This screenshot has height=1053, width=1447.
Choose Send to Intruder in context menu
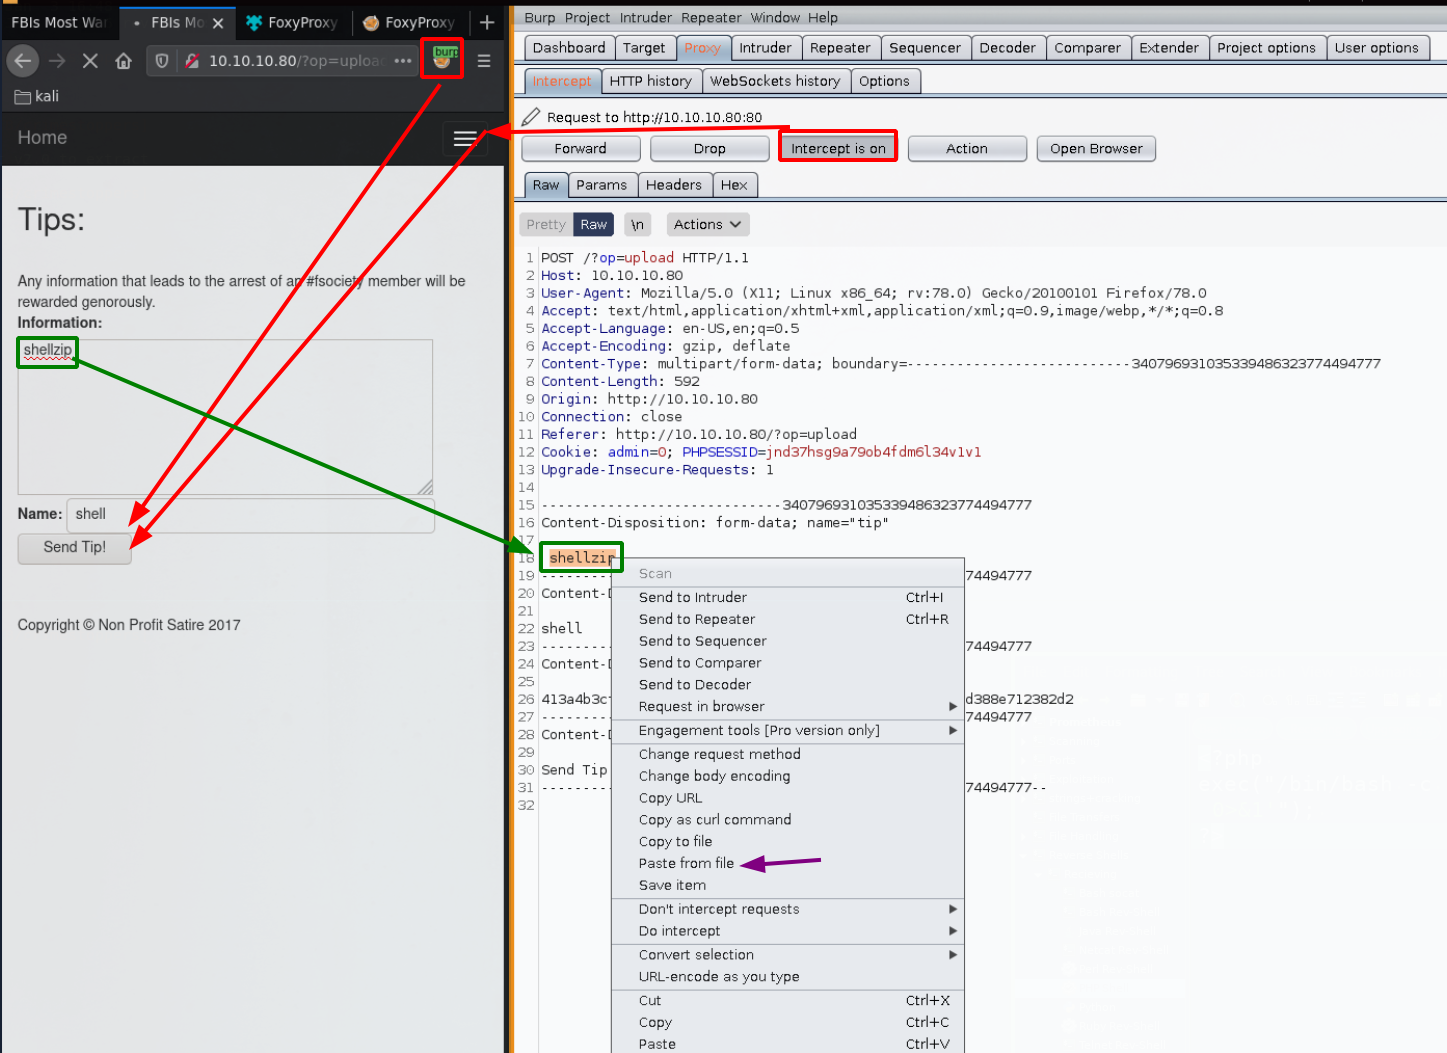click(787, 597)
